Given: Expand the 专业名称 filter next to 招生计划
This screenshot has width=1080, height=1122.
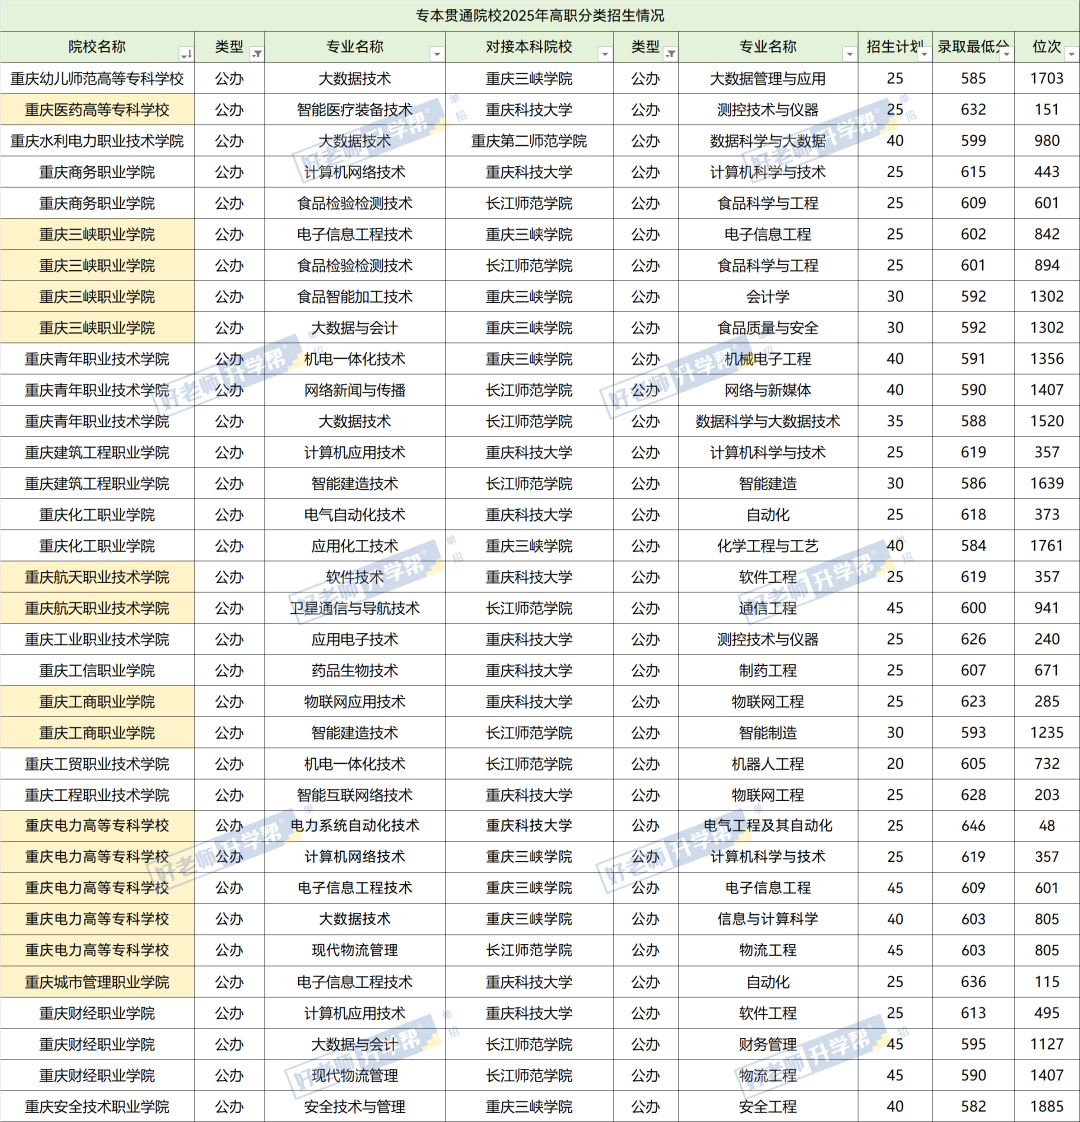Looking at the screenshot, I should pyautogui.click(x=850, y=54).
